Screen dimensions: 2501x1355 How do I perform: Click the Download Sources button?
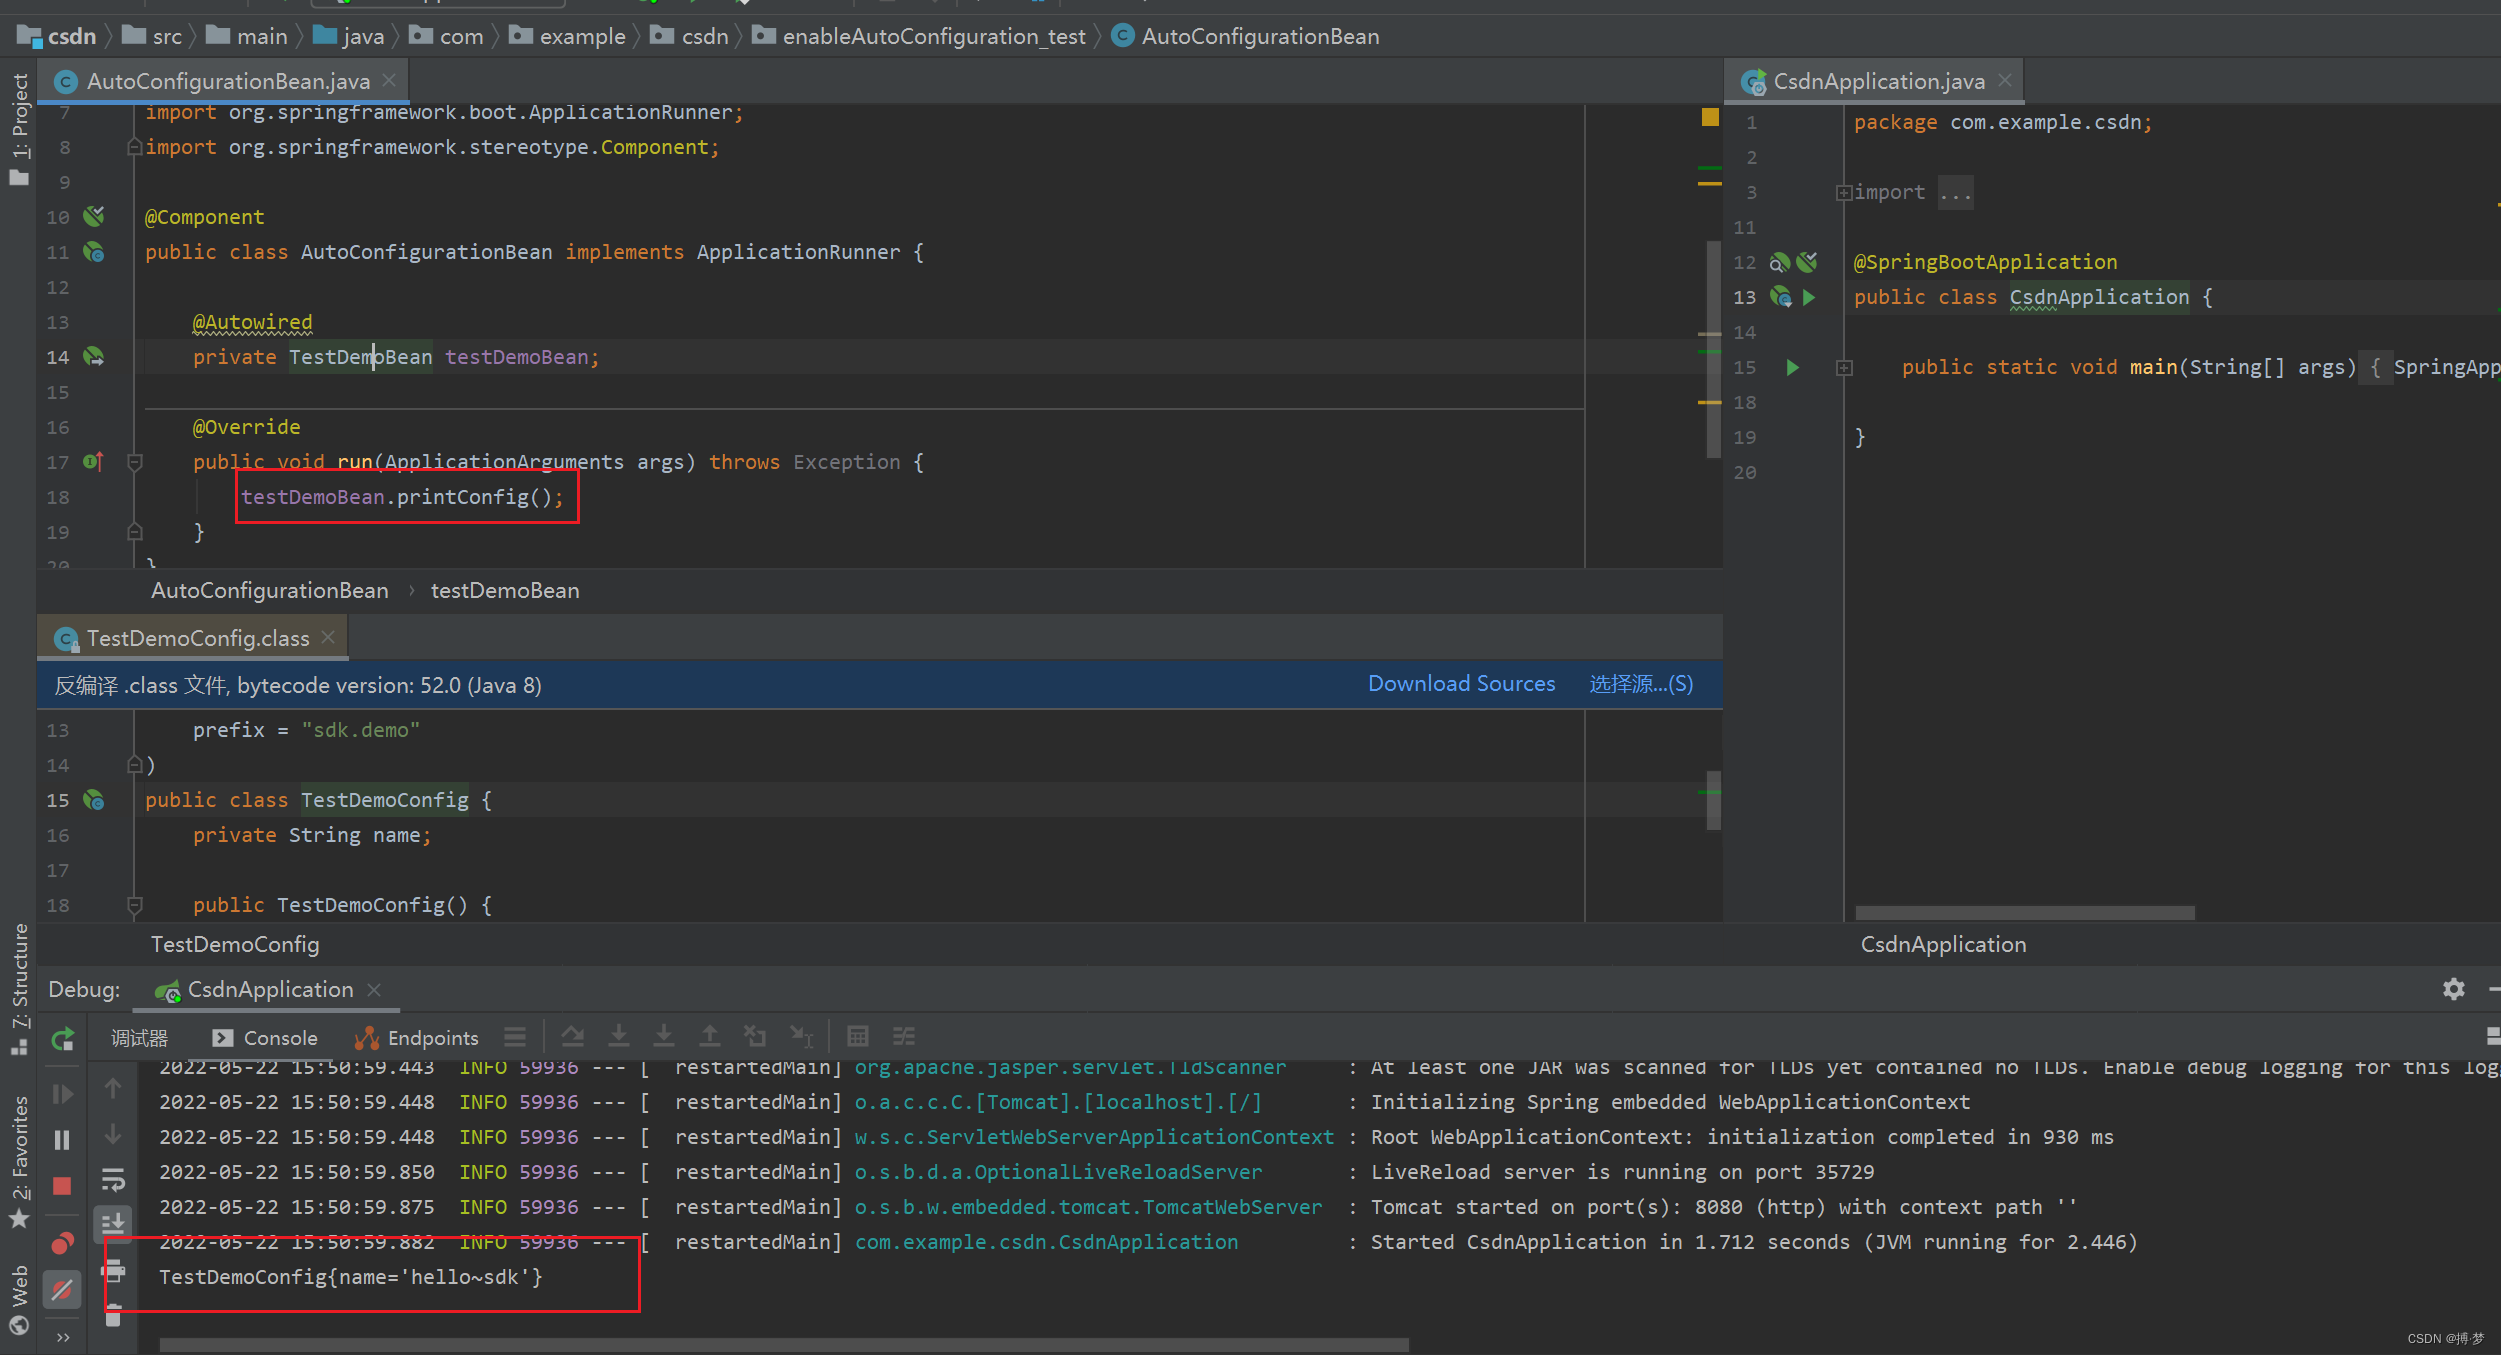click(x=1462, y=681)
